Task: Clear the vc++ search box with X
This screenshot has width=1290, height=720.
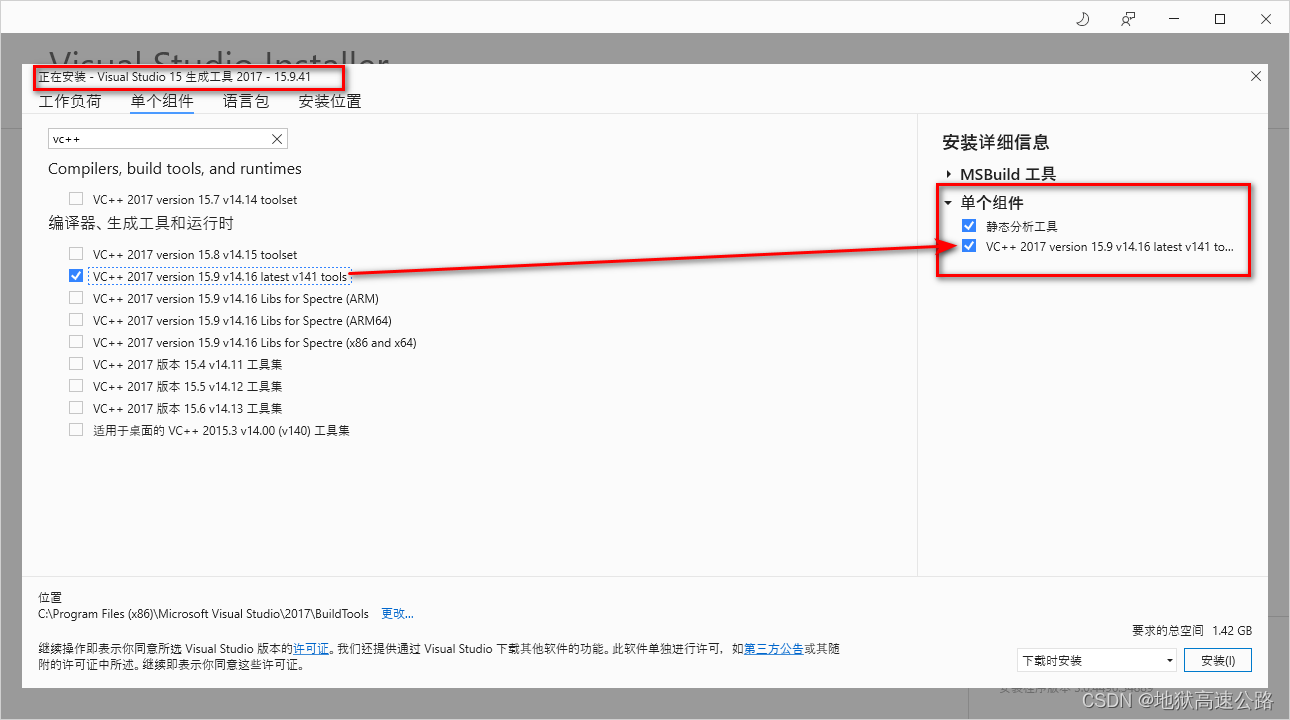Action: pos(278,139)
